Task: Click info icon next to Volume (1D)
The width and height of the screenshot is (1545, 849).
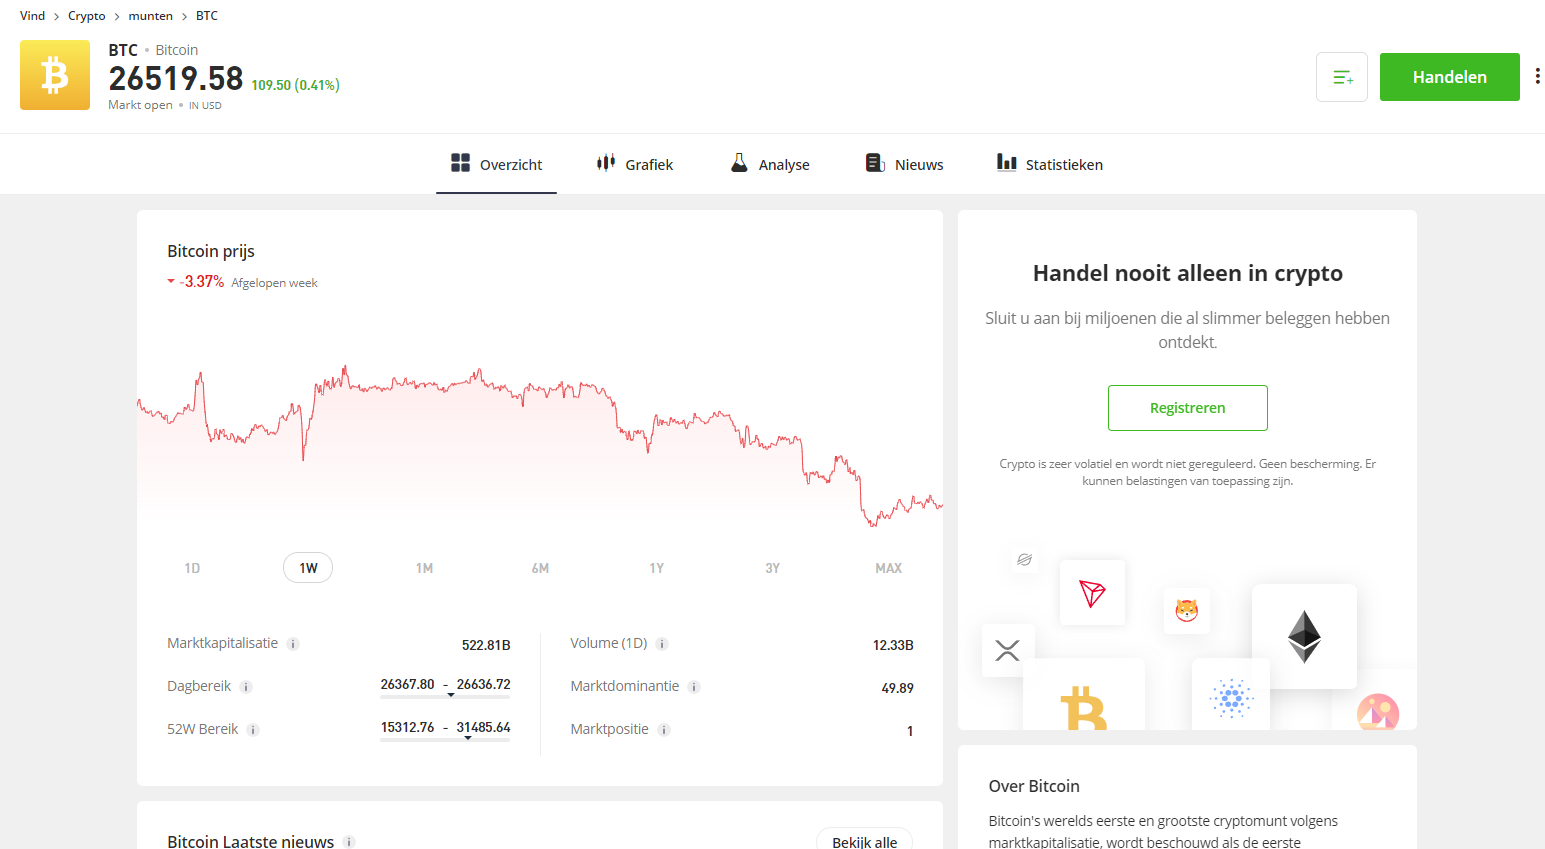Action: [x=662, y=644]
